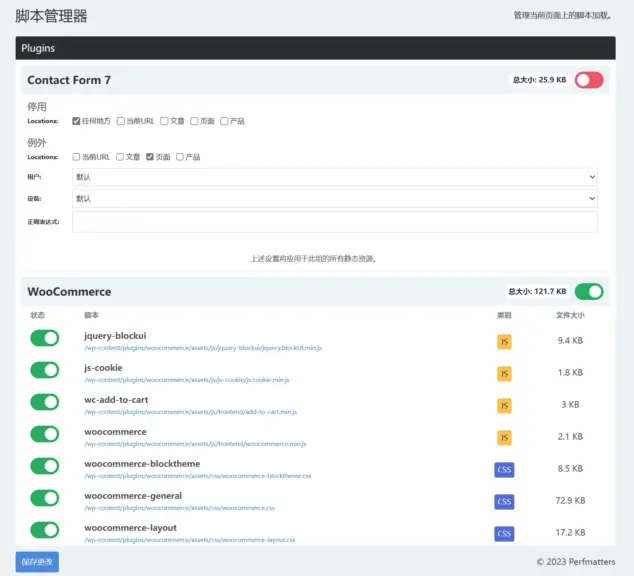Image resolution: width=634 pixels, height=576 pixels.
Task: Click the Plugins section header
Action: [316, 48]
